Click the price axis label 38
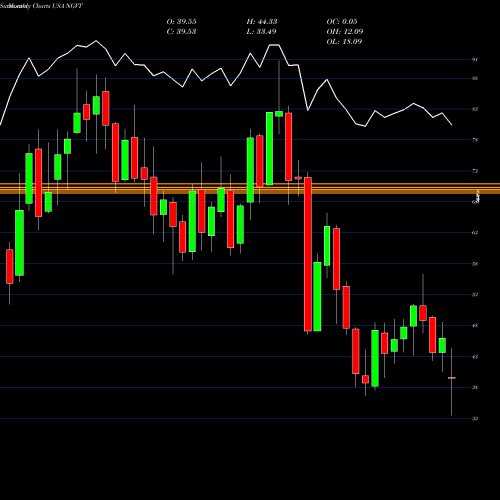The height and width of the screenshot is (500, 500). 475,388
